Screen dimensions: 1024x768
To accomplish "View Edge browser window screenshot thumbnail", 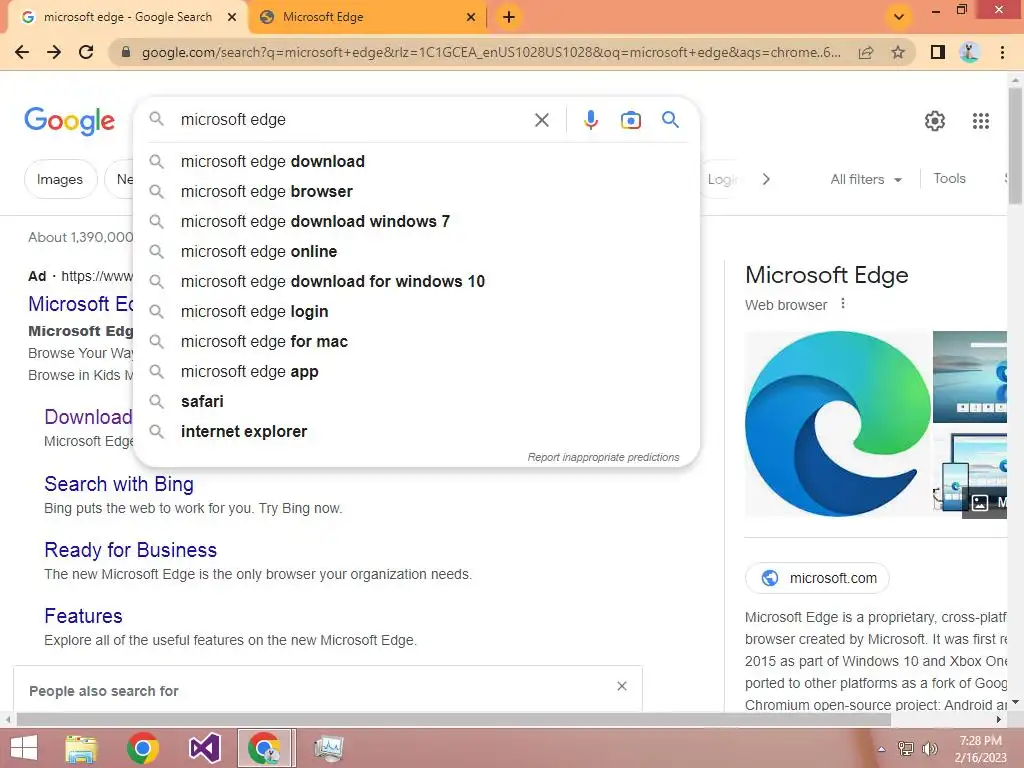I will tap(970, 377).
